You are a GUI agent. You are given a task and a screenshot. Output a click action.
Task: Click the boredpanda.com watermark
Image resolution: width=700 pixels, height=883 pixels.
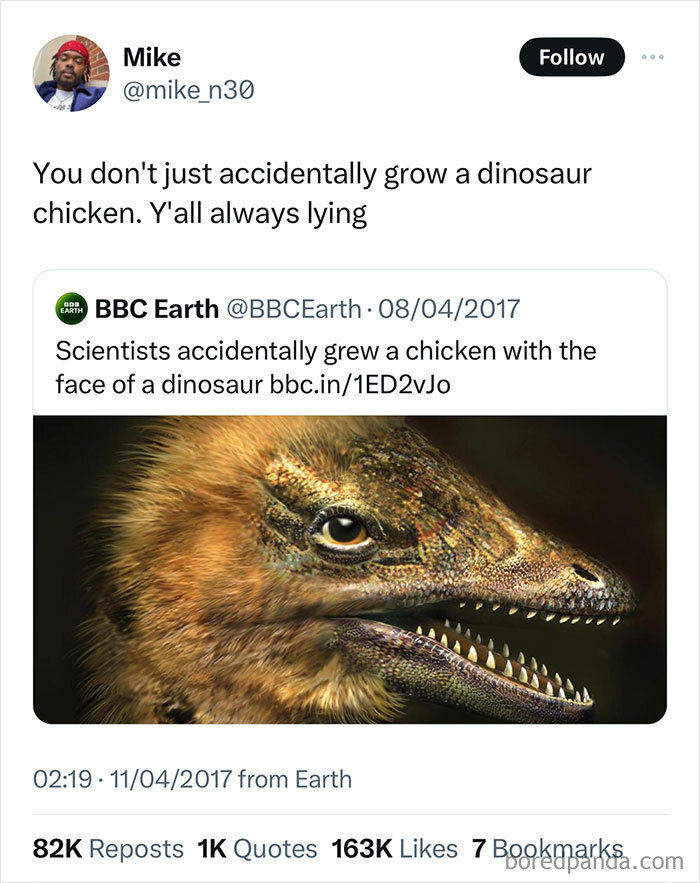[x=595, y=861]
